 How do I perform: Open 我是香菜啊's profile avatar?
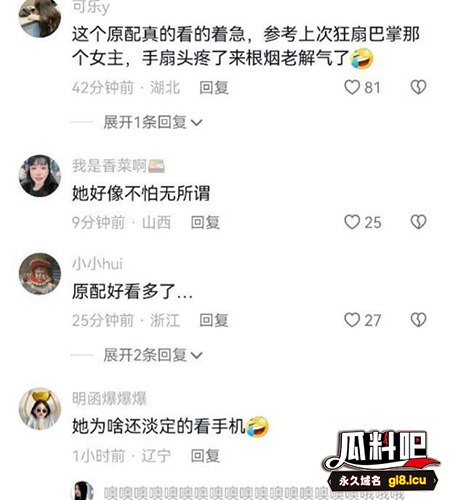[40, 176]
